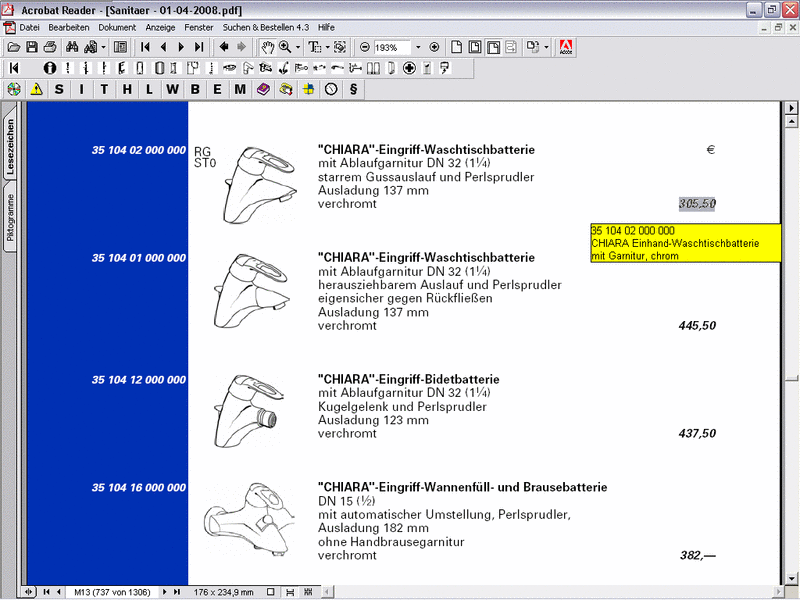Click the colorful globe icon

(14, 89)
